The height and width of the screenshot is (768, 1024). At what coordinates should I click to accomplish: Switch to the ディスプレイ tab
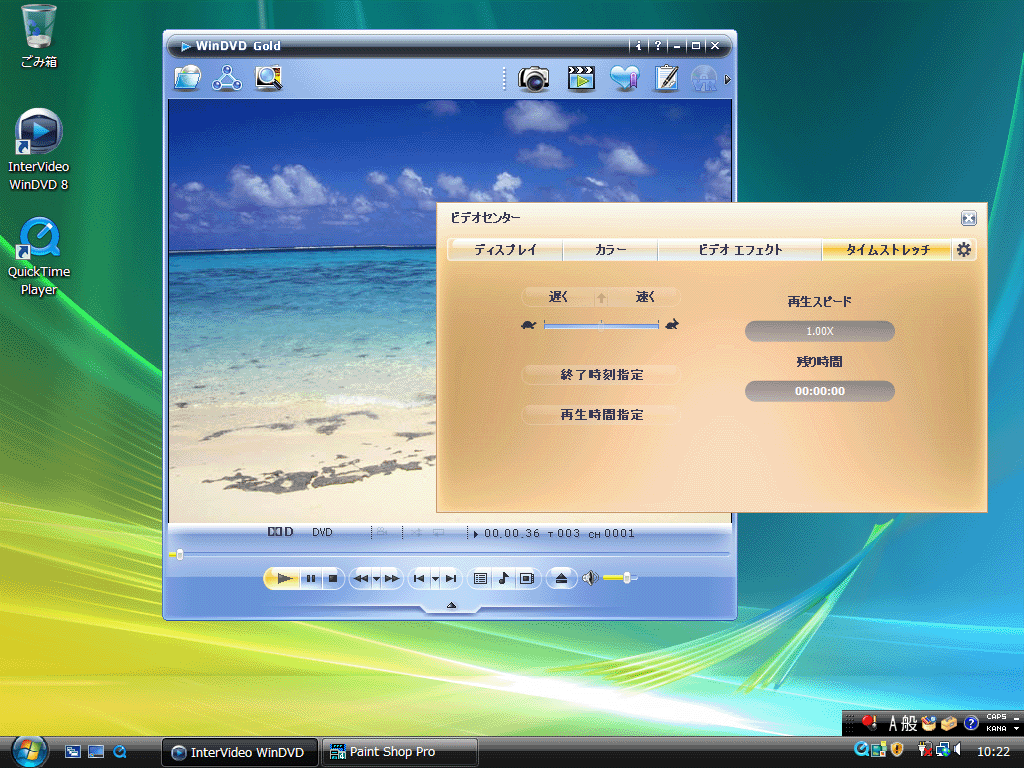[x=505, y=249]
